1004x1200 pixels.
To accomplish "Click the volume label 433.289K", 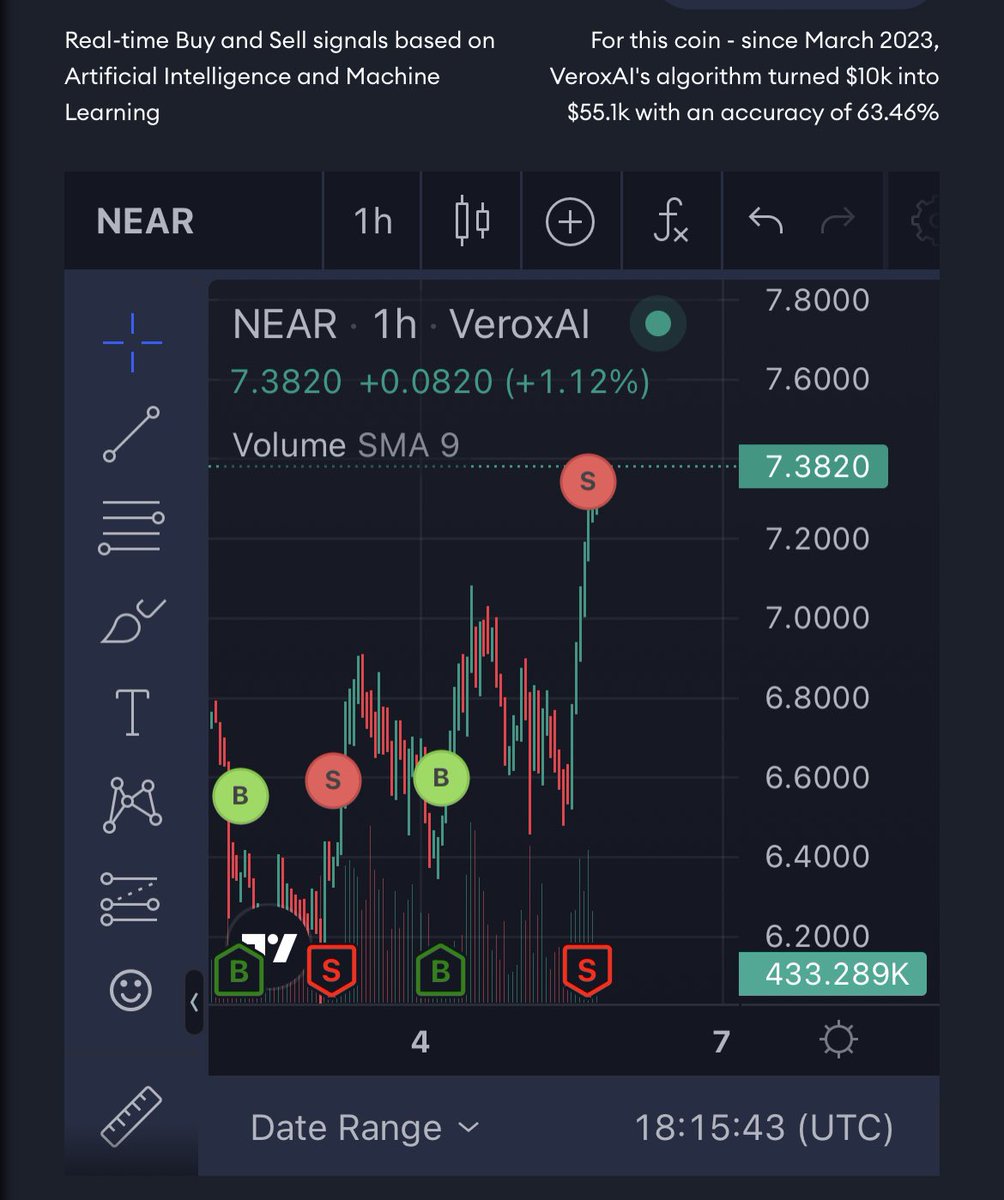I will (832, 974).
